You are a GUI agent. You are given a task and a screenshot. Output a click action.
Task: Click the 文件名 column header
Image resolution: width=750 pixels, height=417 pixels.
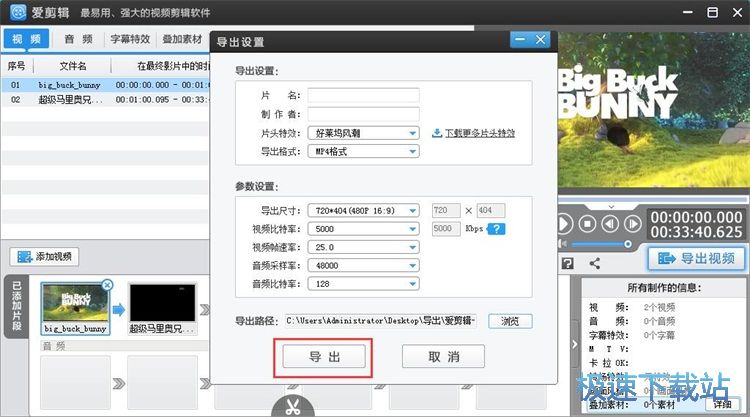coord(73,66)
